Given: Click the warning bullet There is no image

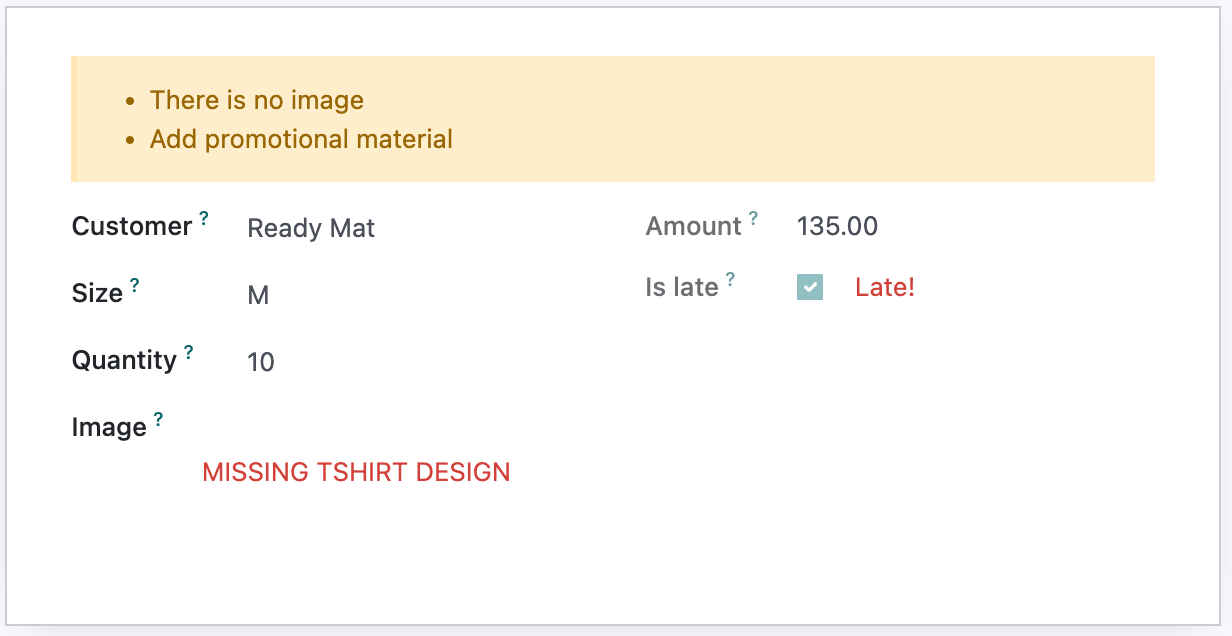Looking at the screenshot, I should (256, 100).
